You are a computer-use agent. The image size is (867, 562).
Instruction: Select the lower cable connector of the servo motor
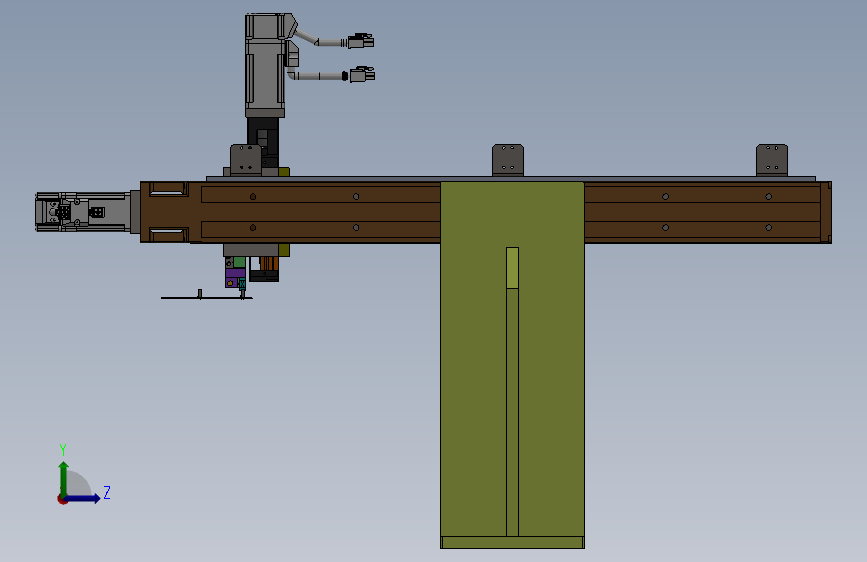point(362,74)
